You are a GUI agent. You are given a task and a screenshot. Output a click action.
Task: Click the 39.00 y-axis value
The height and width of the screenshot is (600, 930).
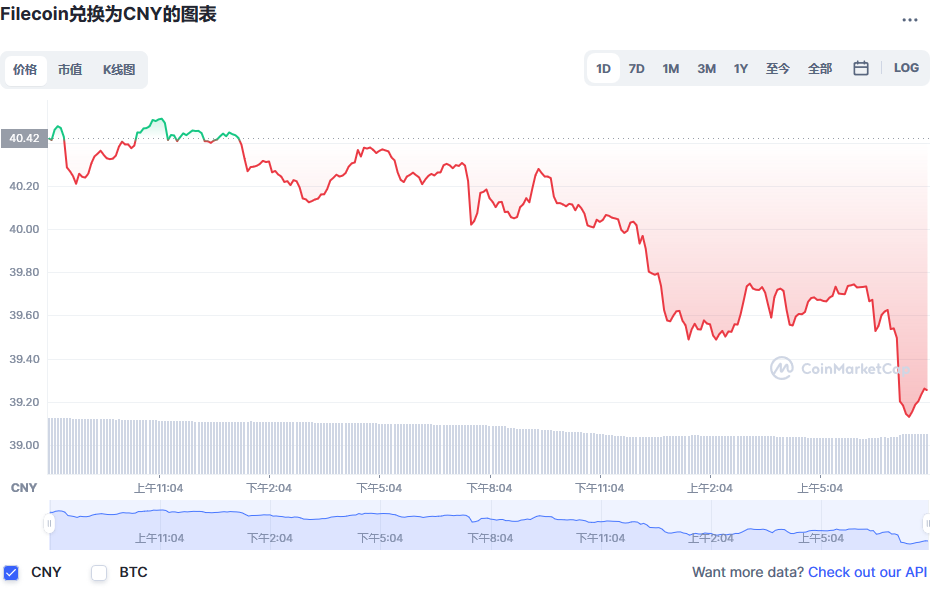(24, 445)
